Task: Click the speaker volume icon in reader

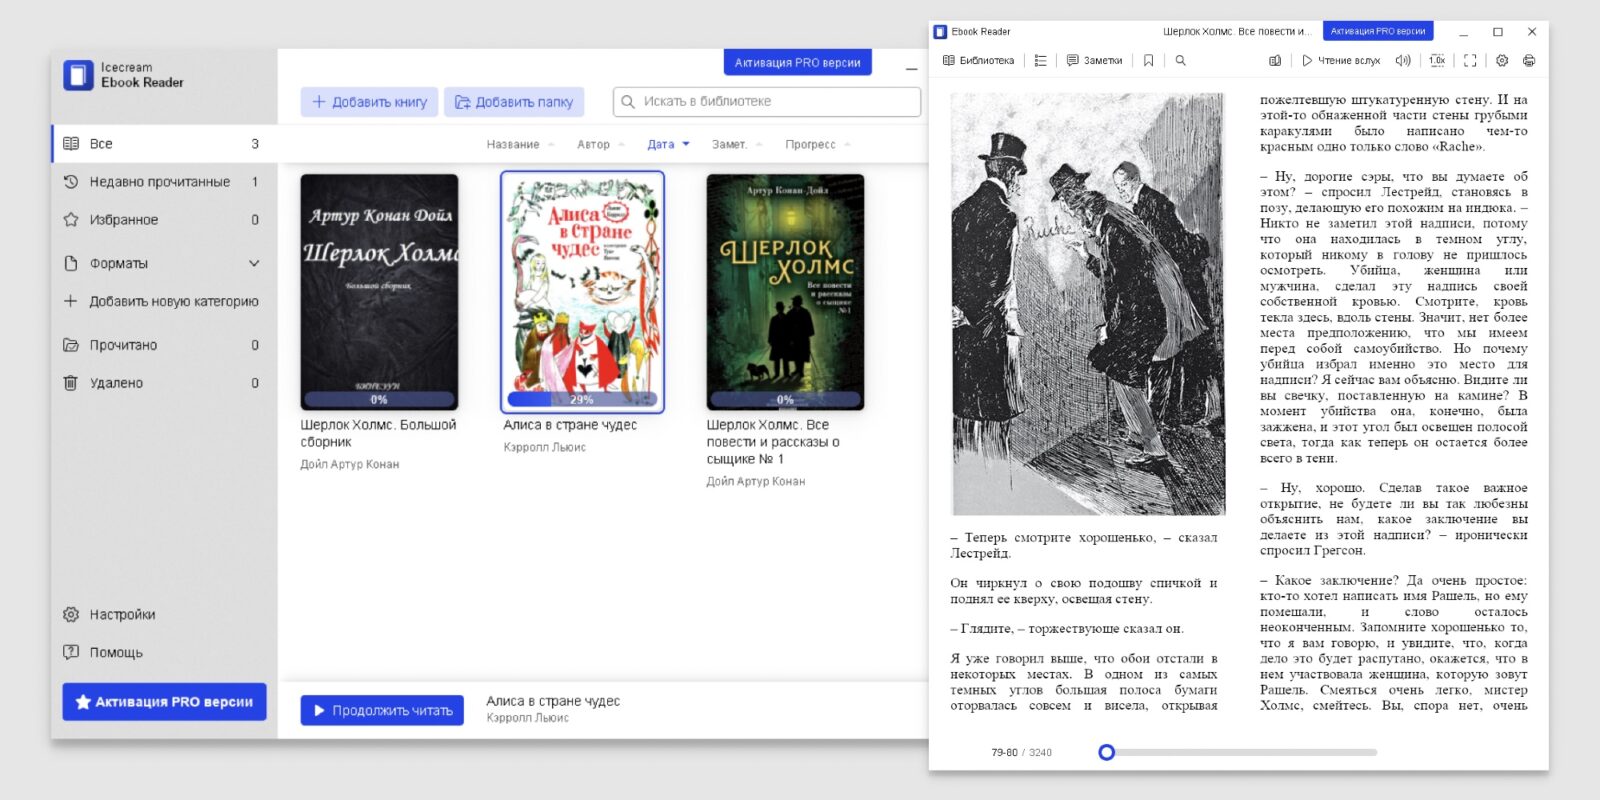Action: [1403, 60]
